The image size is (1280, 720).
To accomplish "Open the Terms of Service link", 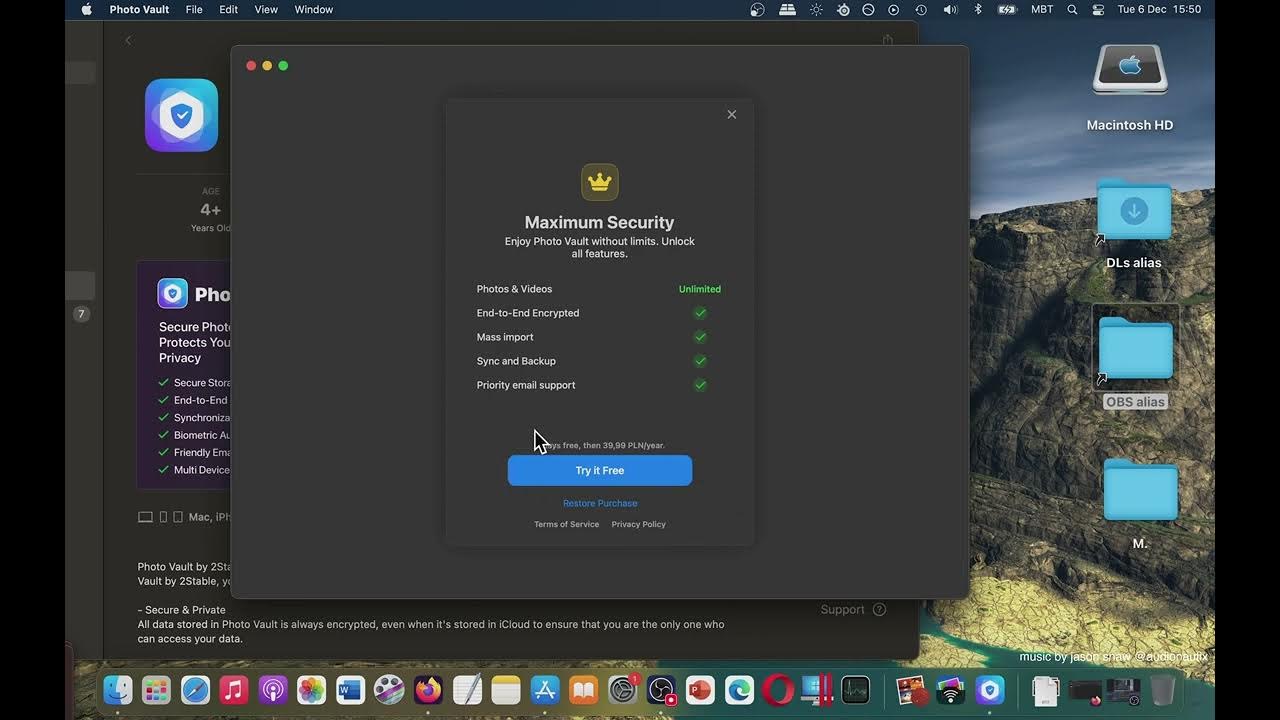I will pyautogui.click(x=566, y=524).
